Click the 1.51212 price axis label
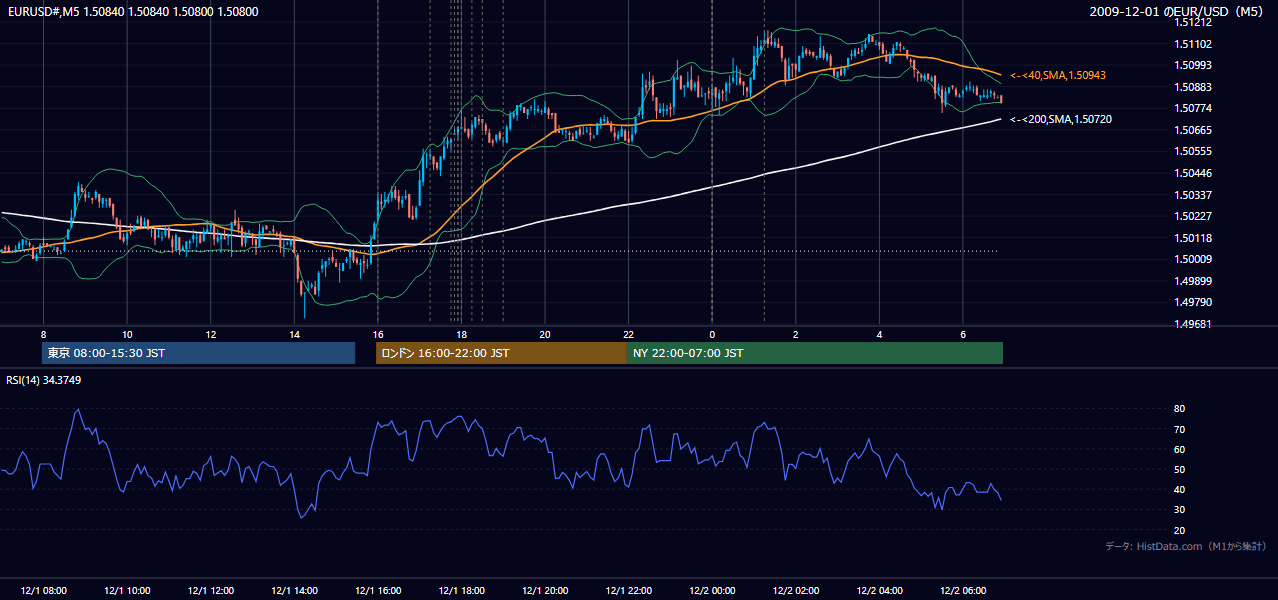1278x600 pixels. [1193, 22]
